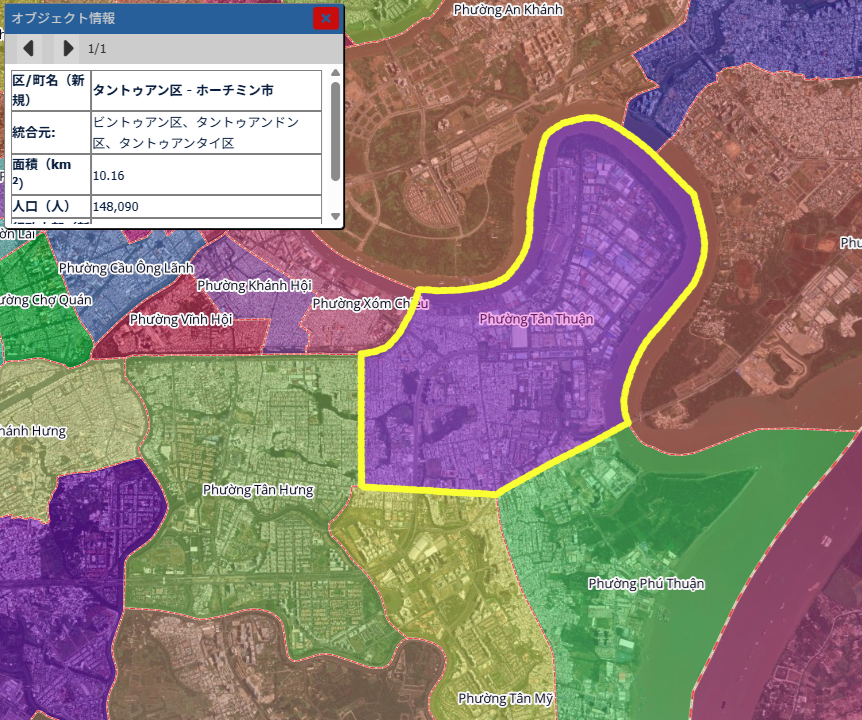This screenshot has height=720, width=862.
Task: Select the Phường Tân Hưng ward
Action: [258, 490]
